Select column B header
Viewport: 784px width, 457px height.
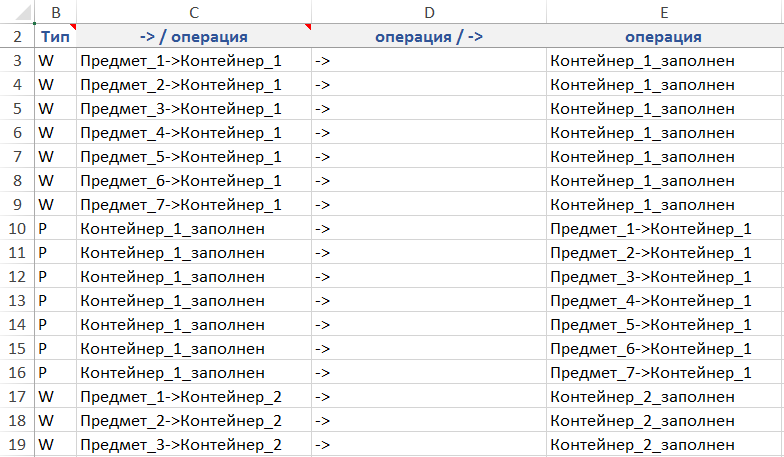(55, 12)
